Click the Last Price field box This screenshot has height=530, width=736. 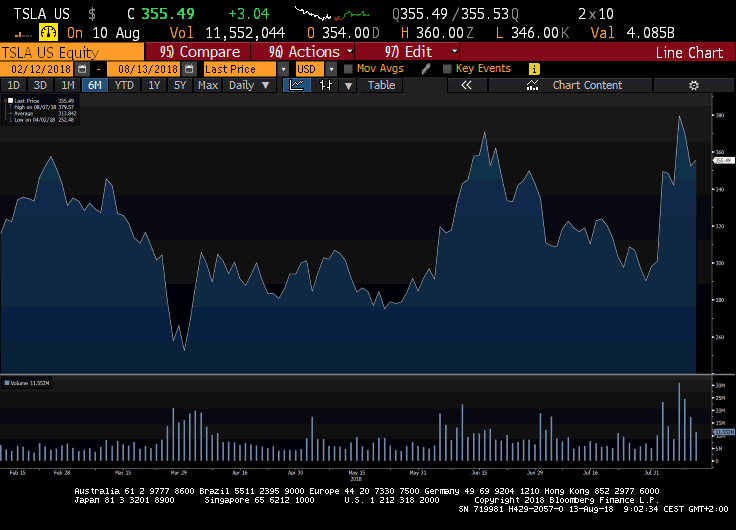(x=240, y=69)
